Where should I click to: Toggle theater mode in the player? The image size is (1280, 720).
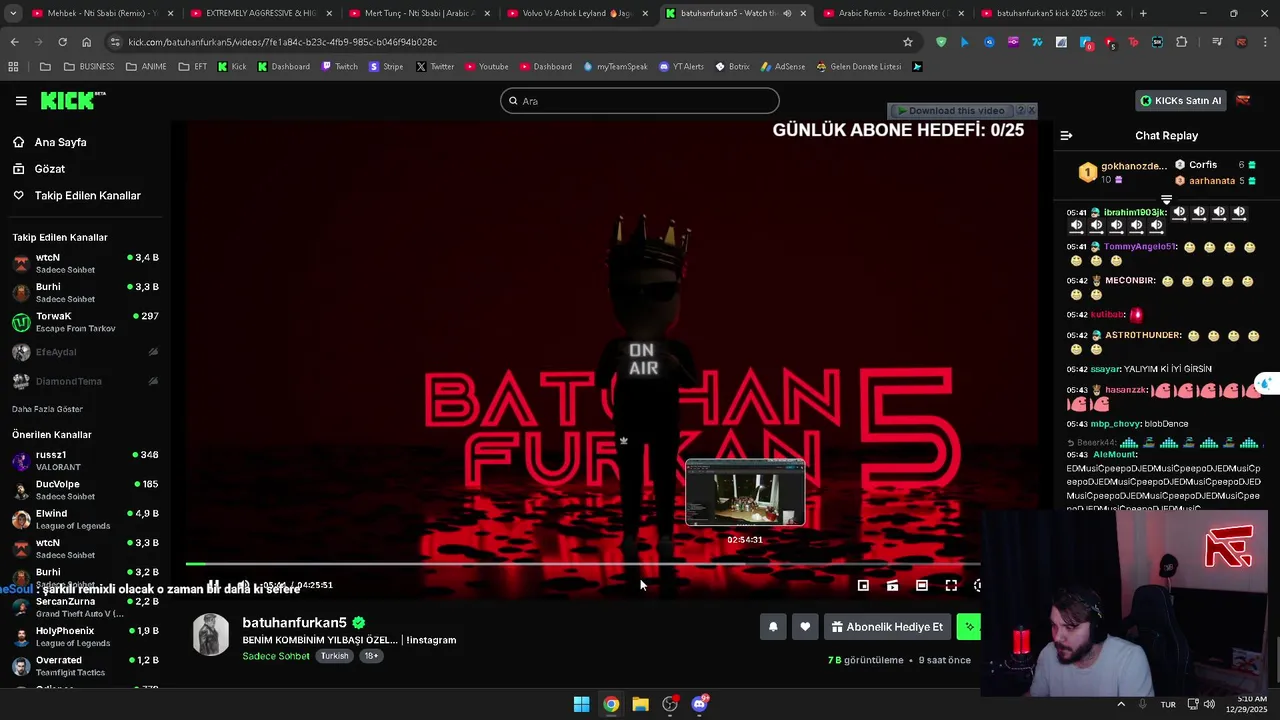(922, 586)
